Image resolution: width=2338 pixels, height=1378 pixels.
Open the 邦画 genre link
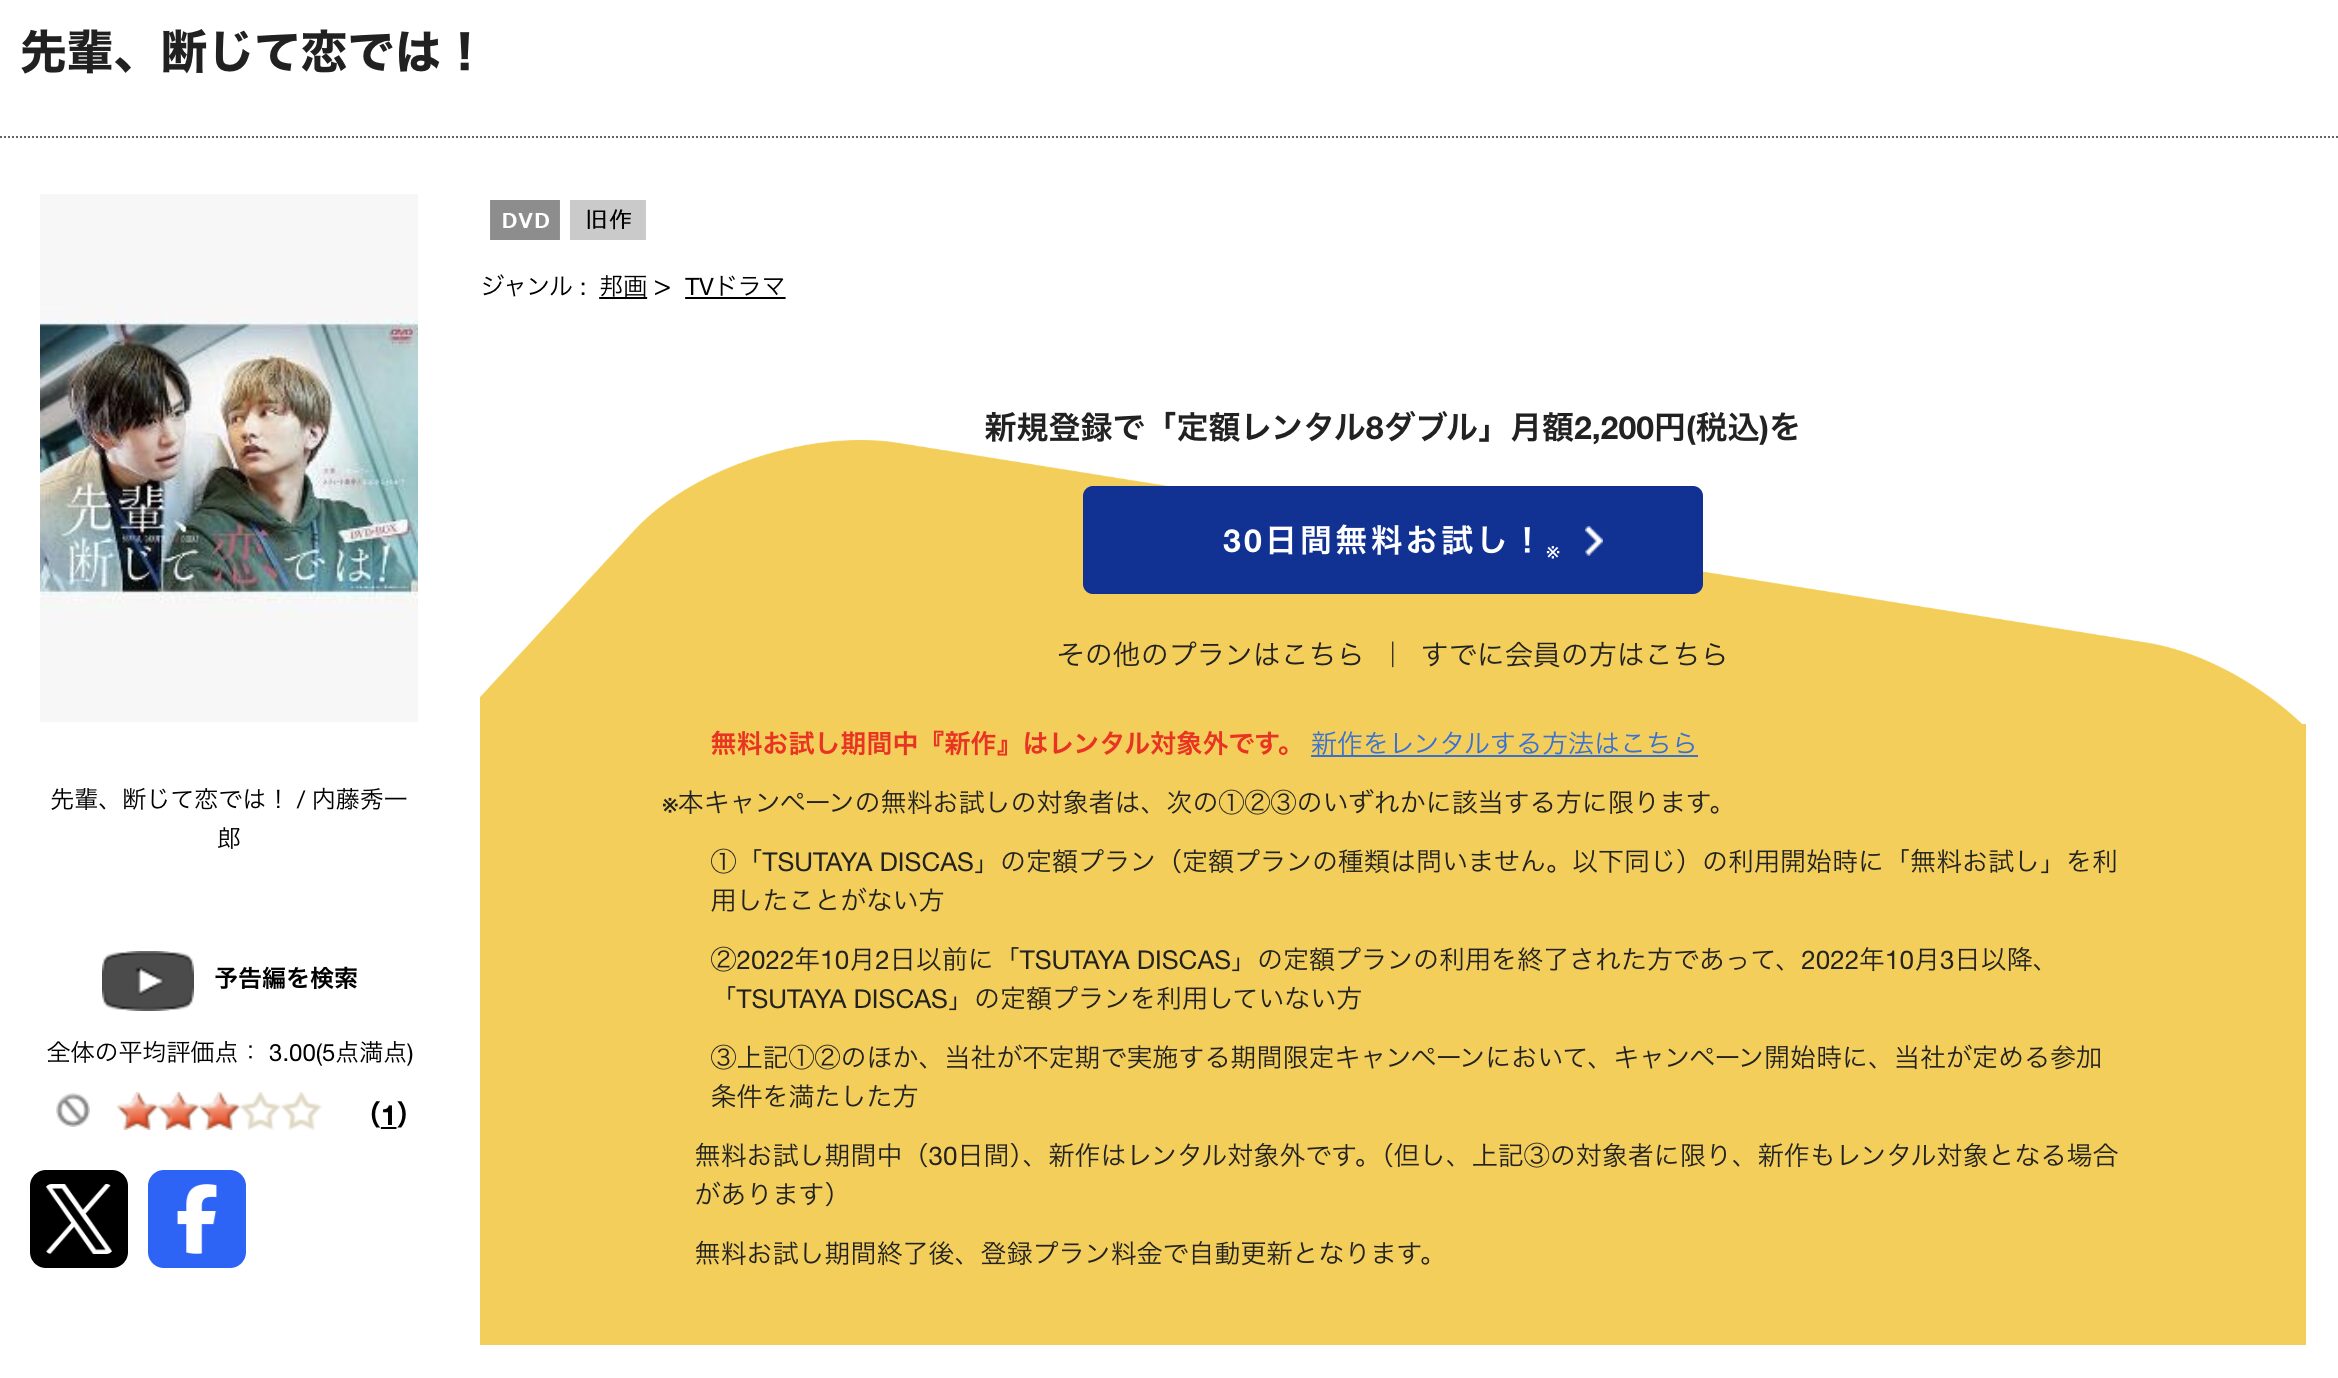click(623, 287)
